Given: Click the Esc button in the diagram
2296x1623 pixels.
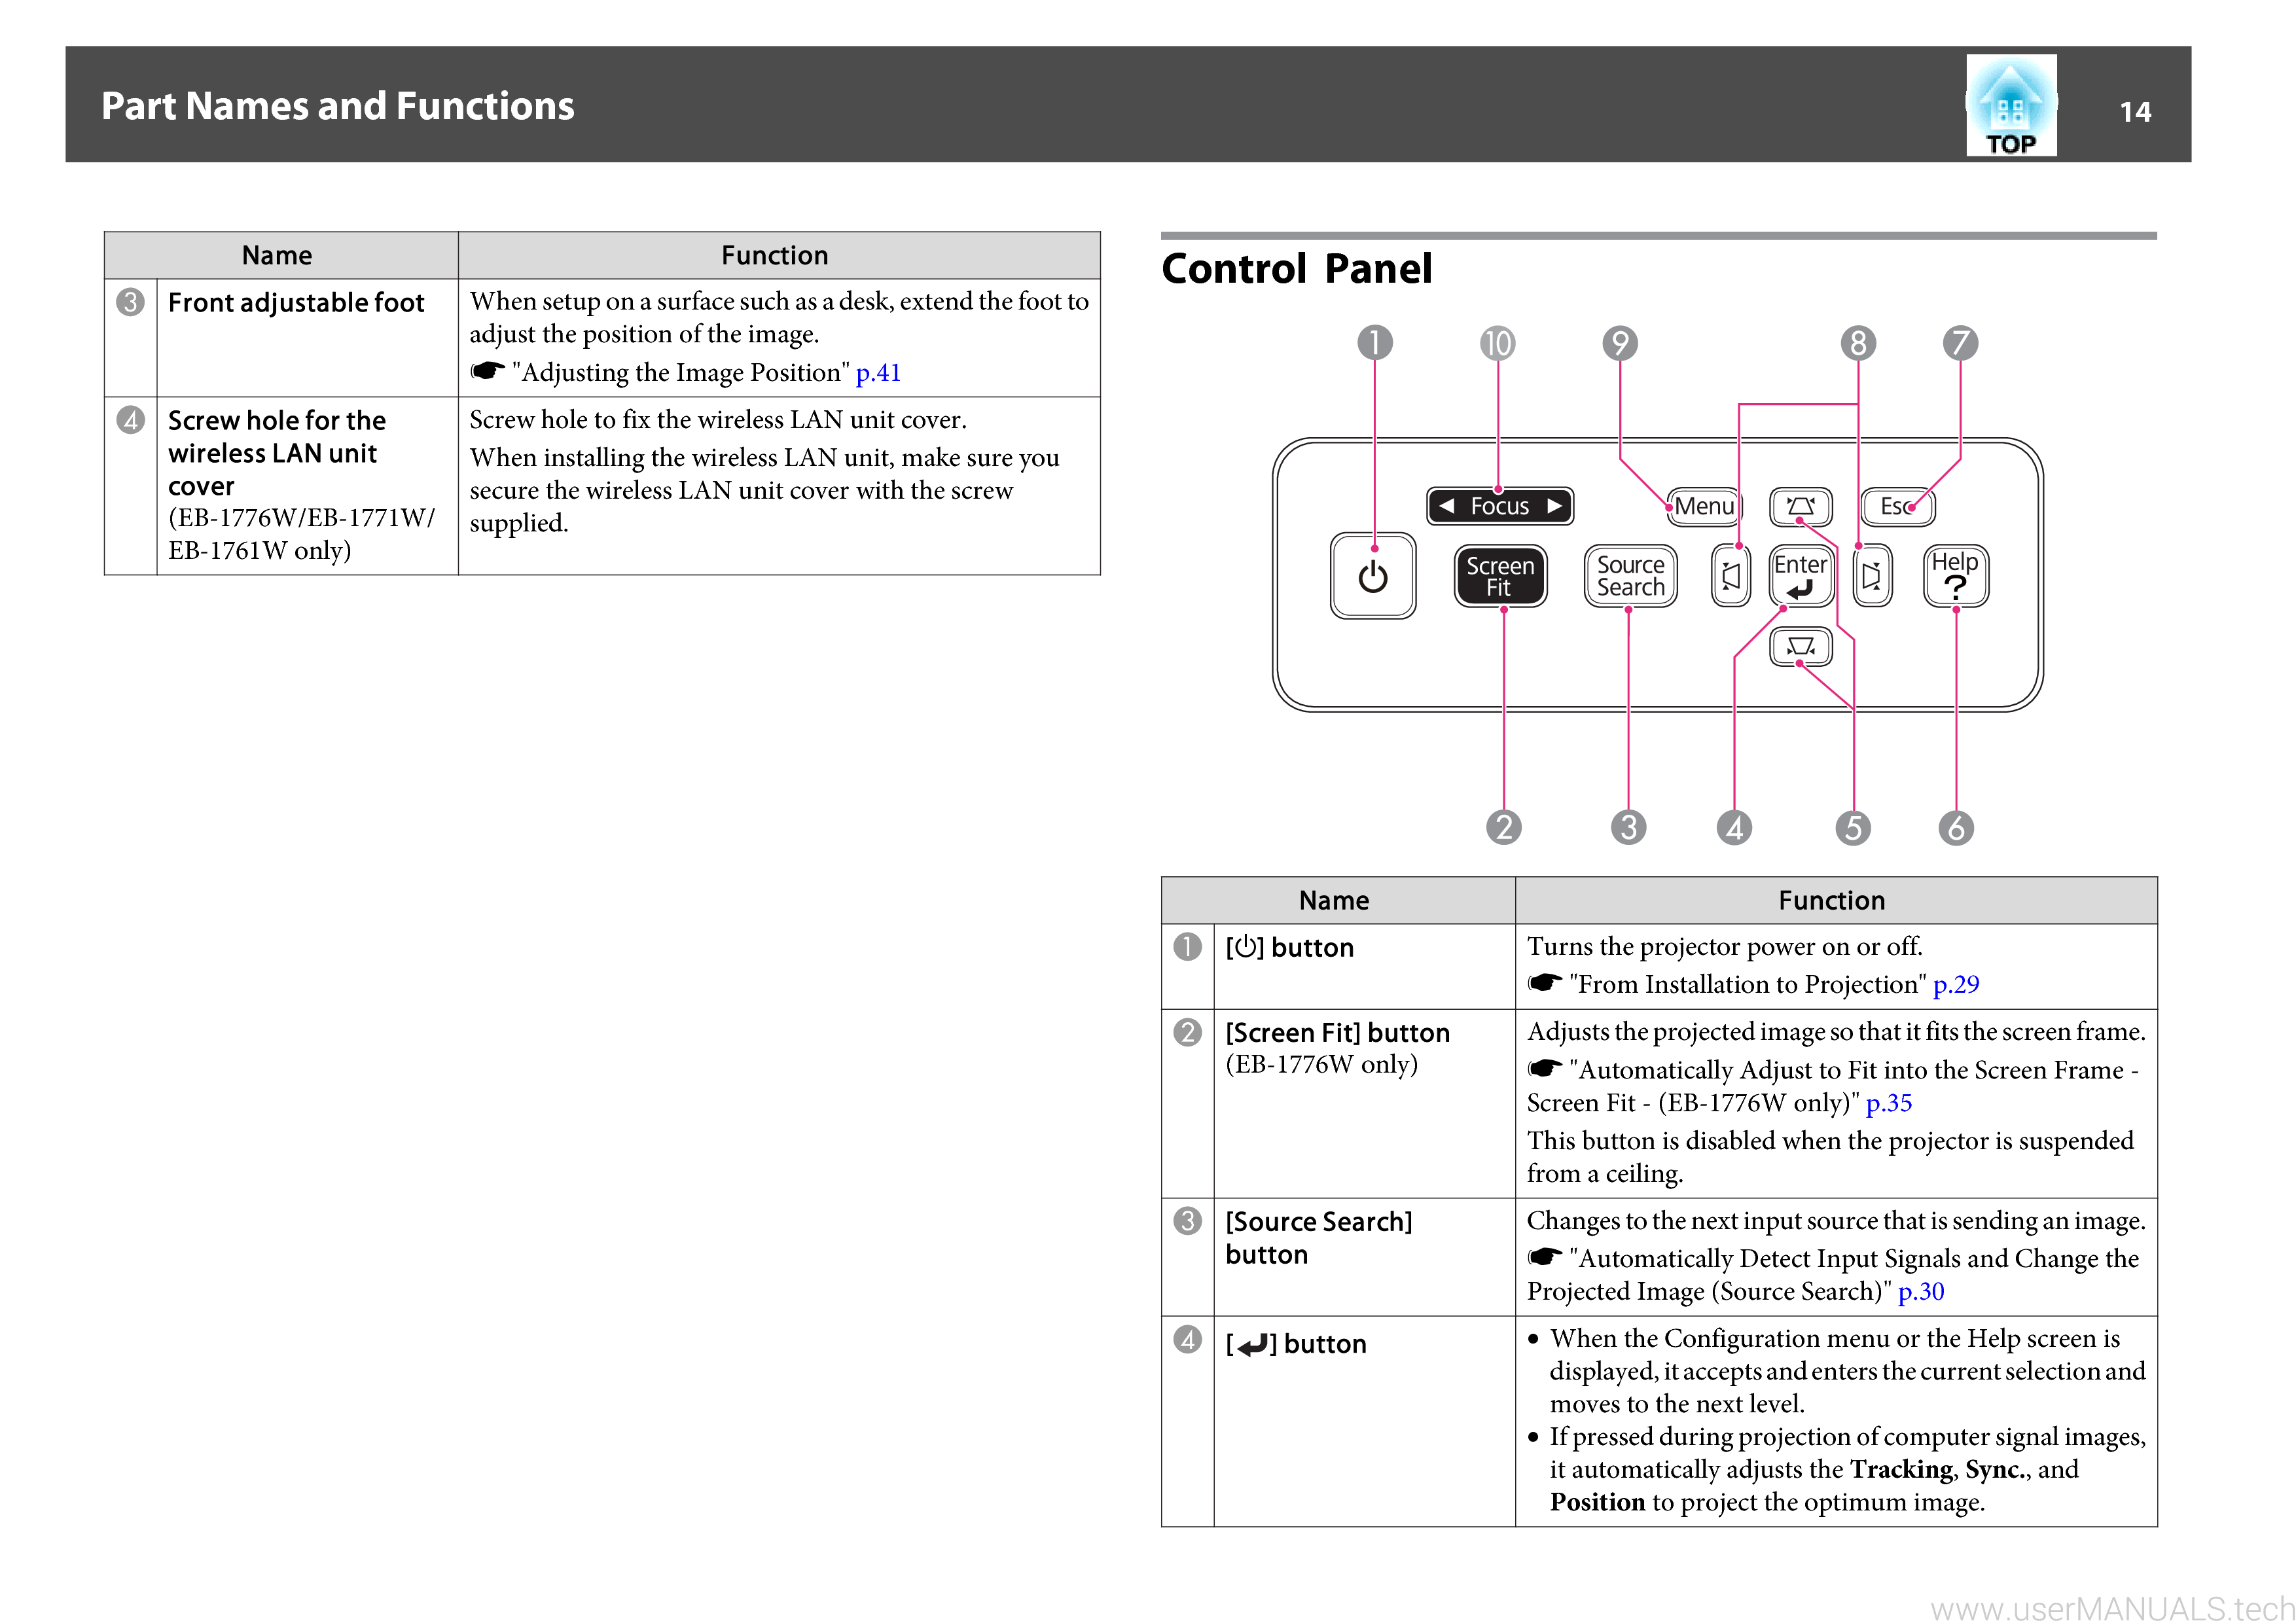Looking at the screenshot, I should point(1897,506).
